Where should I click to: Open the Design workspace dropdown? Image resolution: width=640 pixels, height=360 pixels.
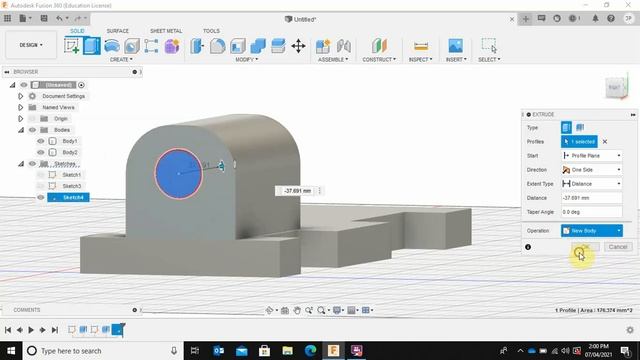(31, 45)
